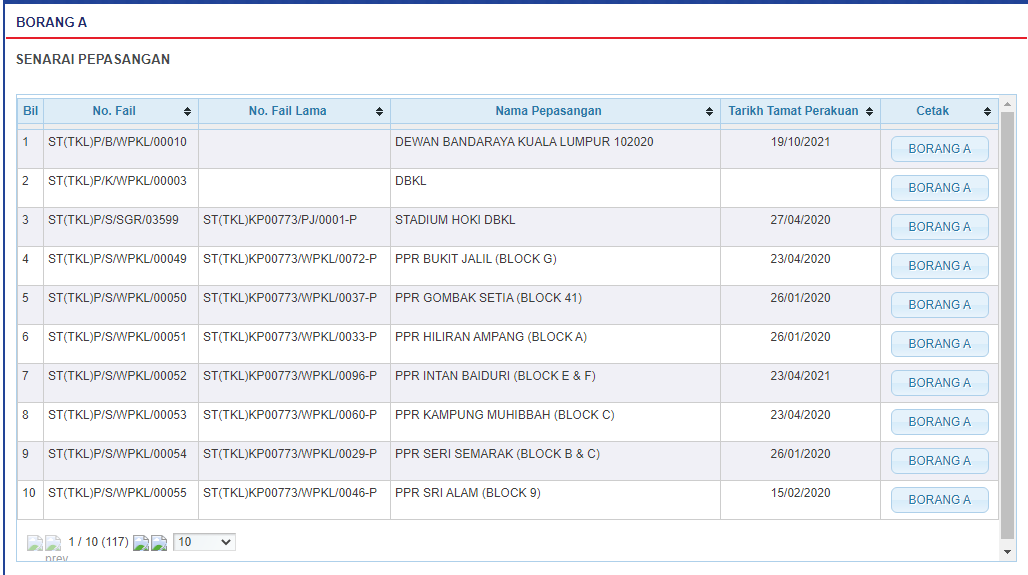
Task: Click scrollbar up arrow beside table
Action: point(1008,104)
